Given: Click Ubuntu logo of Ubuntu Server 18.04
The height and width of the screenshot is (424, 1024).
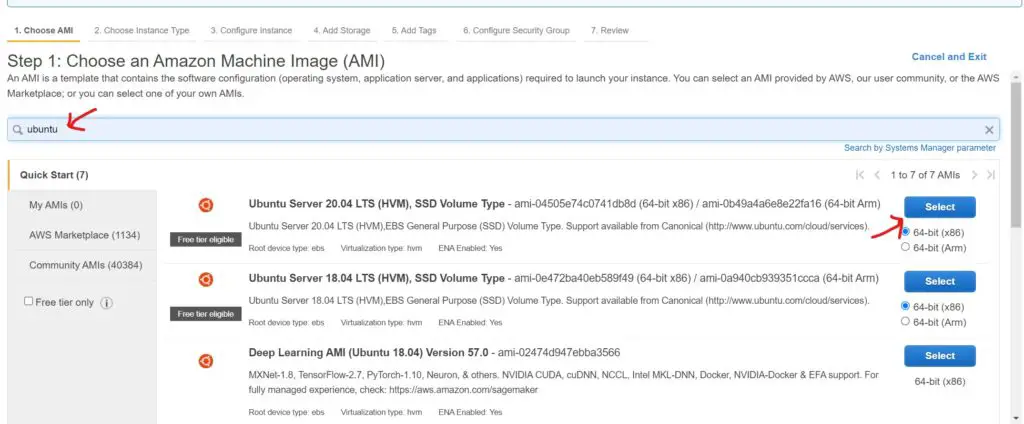Looking at the screenshot, I should 206,280.
